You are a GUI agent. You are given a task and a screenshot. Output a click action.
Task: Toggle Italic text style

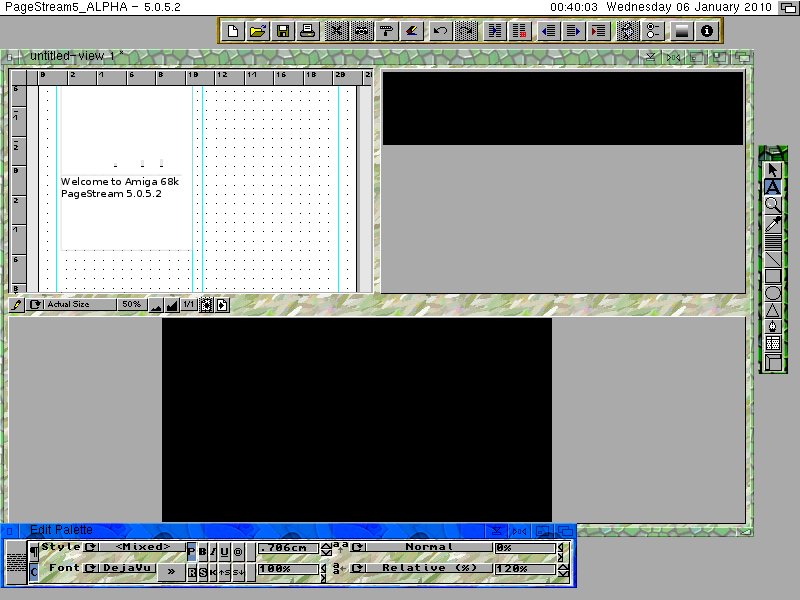pos(213,552)
